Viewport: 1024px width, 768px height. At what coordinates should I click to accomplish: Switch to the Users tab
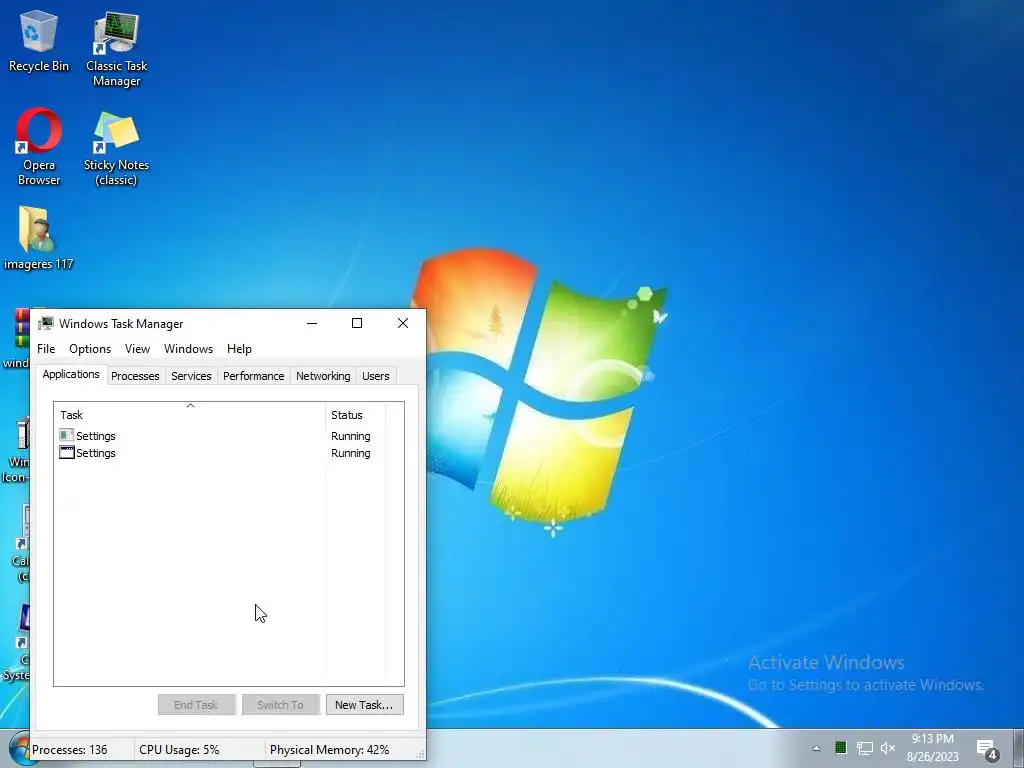376,376
